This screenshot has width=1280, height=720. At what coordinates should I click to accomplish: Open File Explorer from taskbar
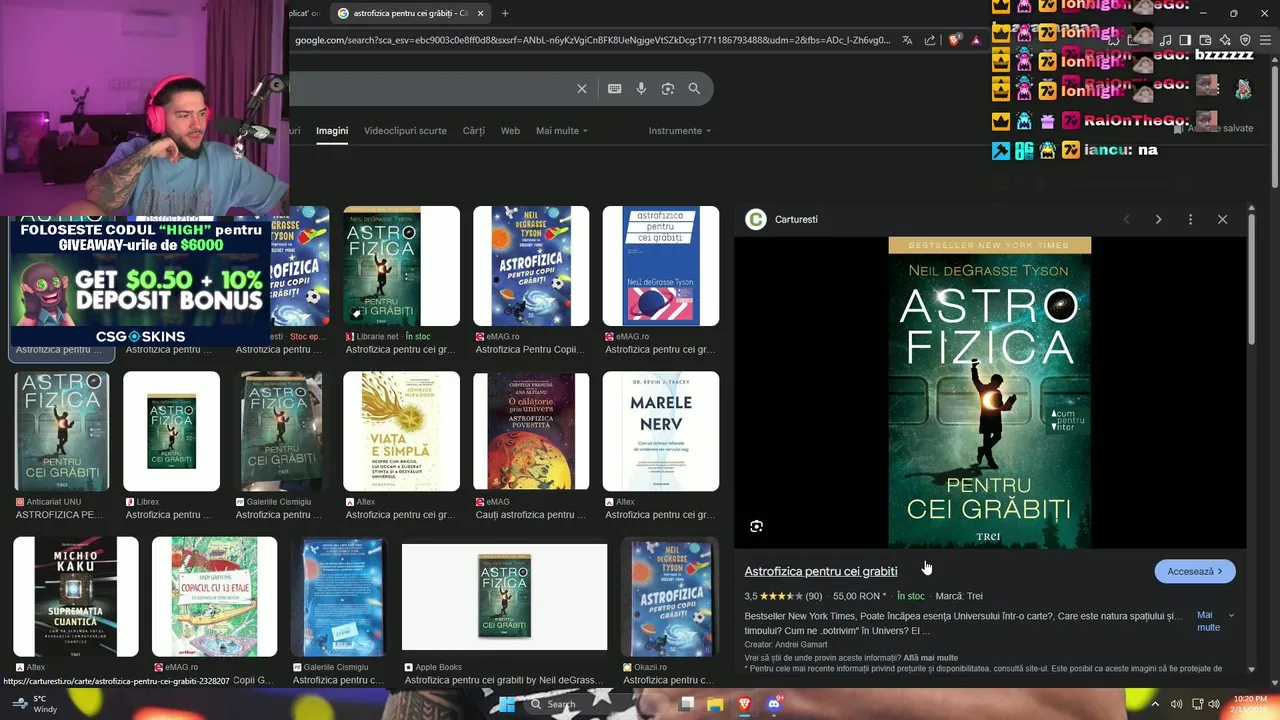point(715,704)
